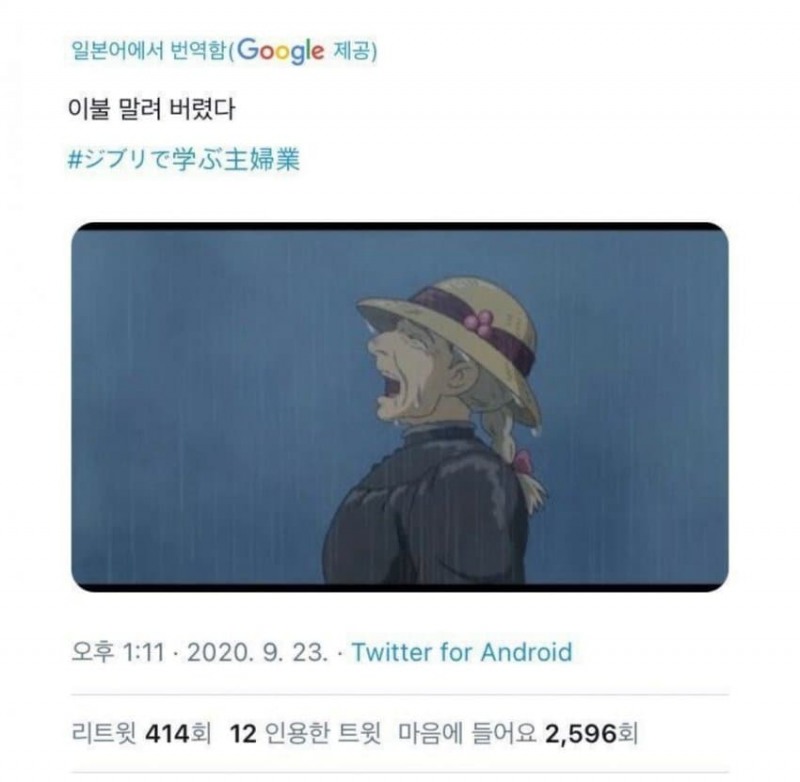Image resolution: width=800 pixels, height=782 pixels.
Task: Click the Google logo in translation notice
Action: [280, 51]
